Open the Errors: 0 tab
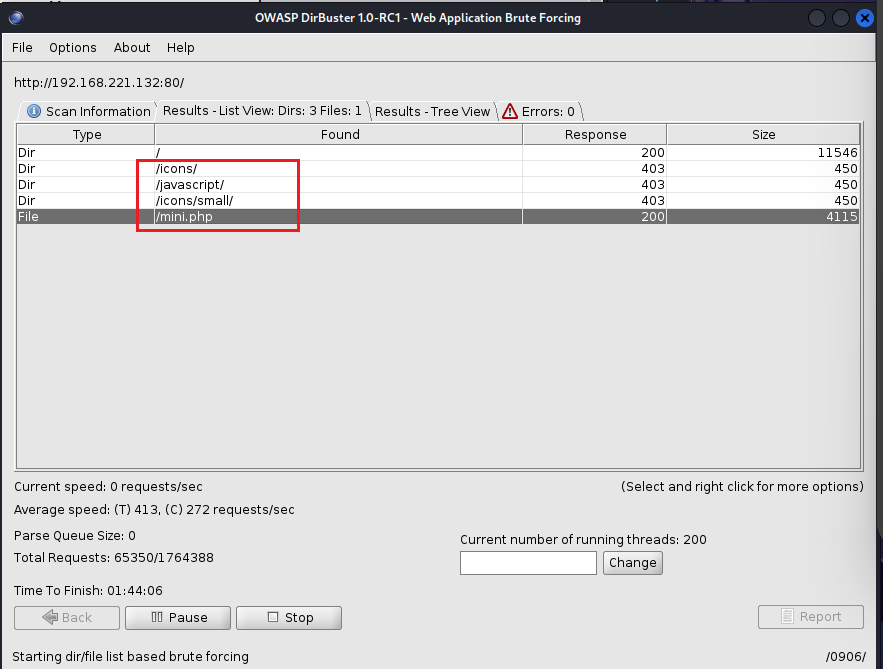883x669 pixels. click(539, 112)
